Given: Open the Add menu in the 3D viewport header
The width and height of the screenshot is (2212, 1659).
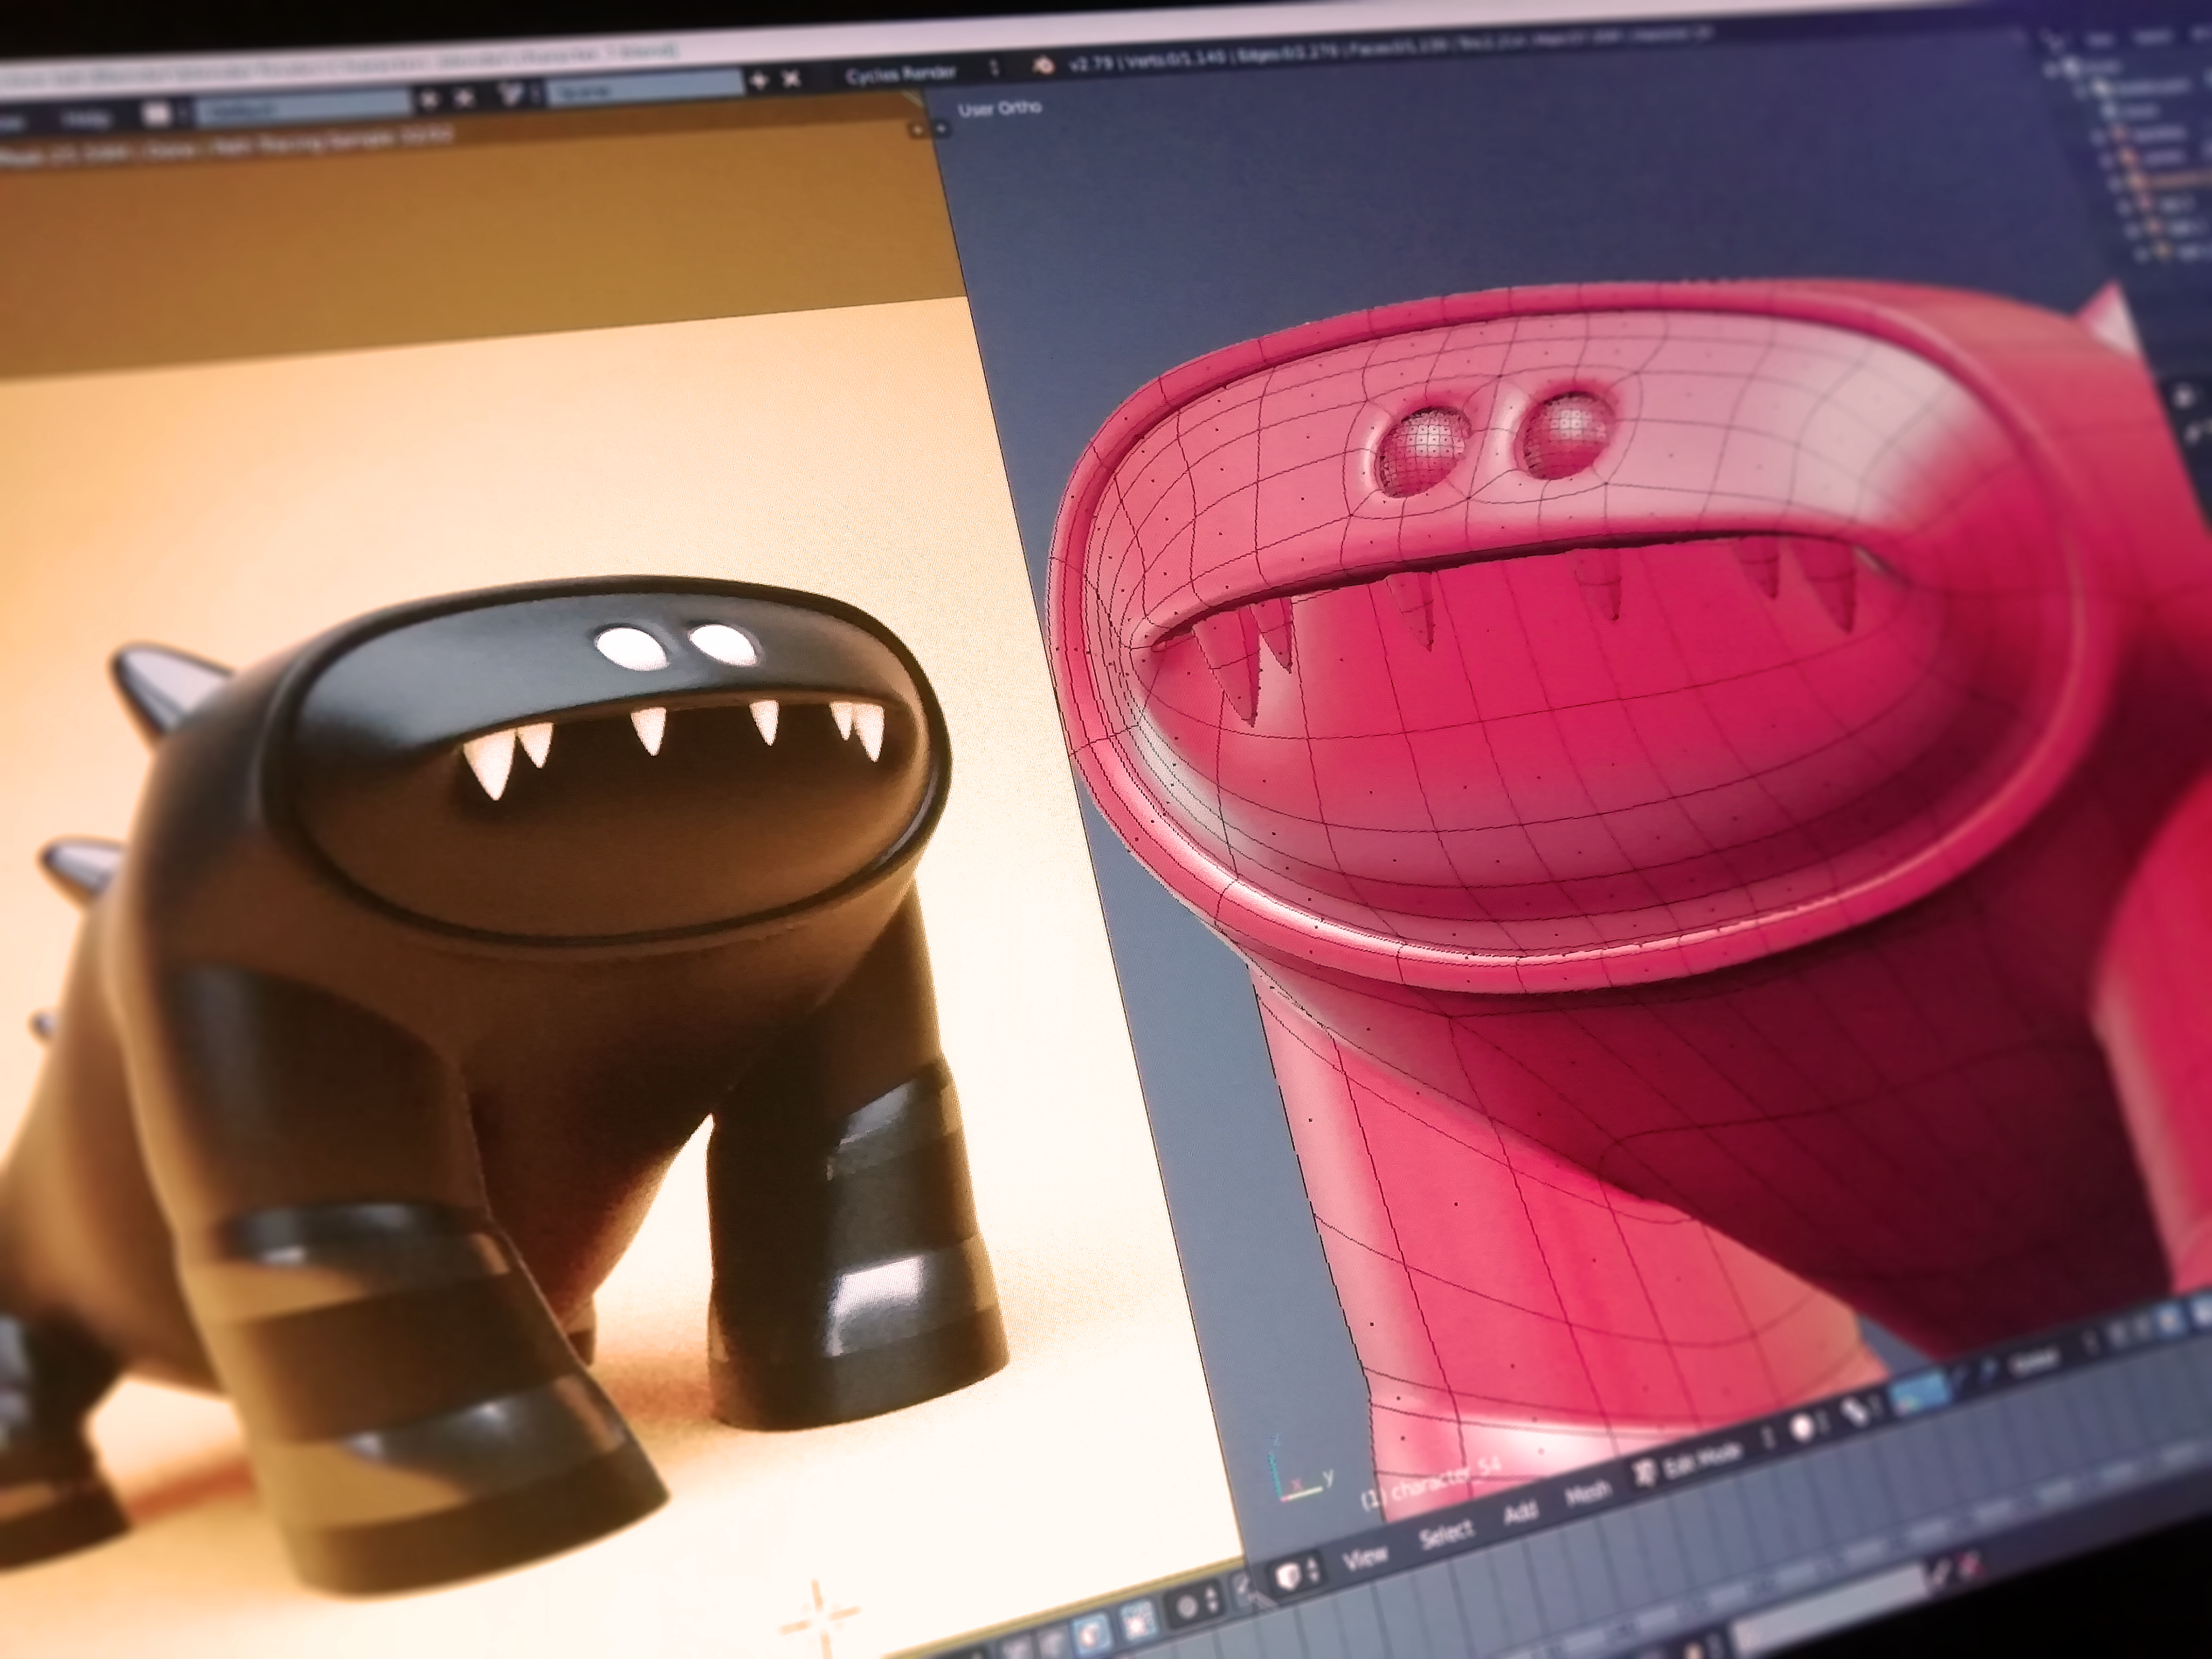Looking at the screenshot, I should coord(1520,1512).
